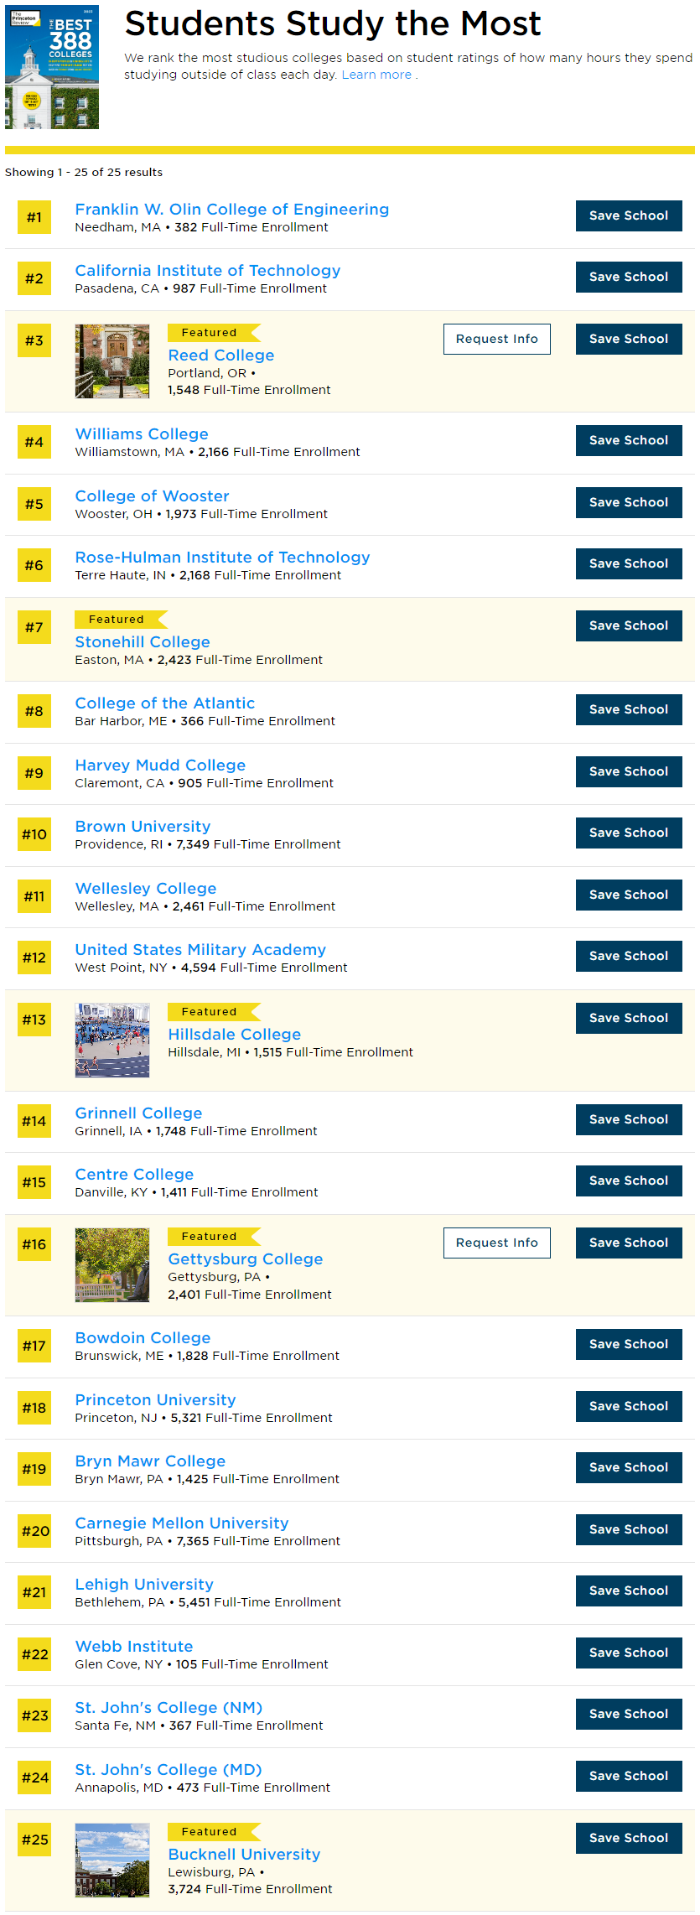Viewport: 700px width, 1915px height.
Task: Save Franklin W. Olin College of Engineering
Action: click(x=629, y=216)
